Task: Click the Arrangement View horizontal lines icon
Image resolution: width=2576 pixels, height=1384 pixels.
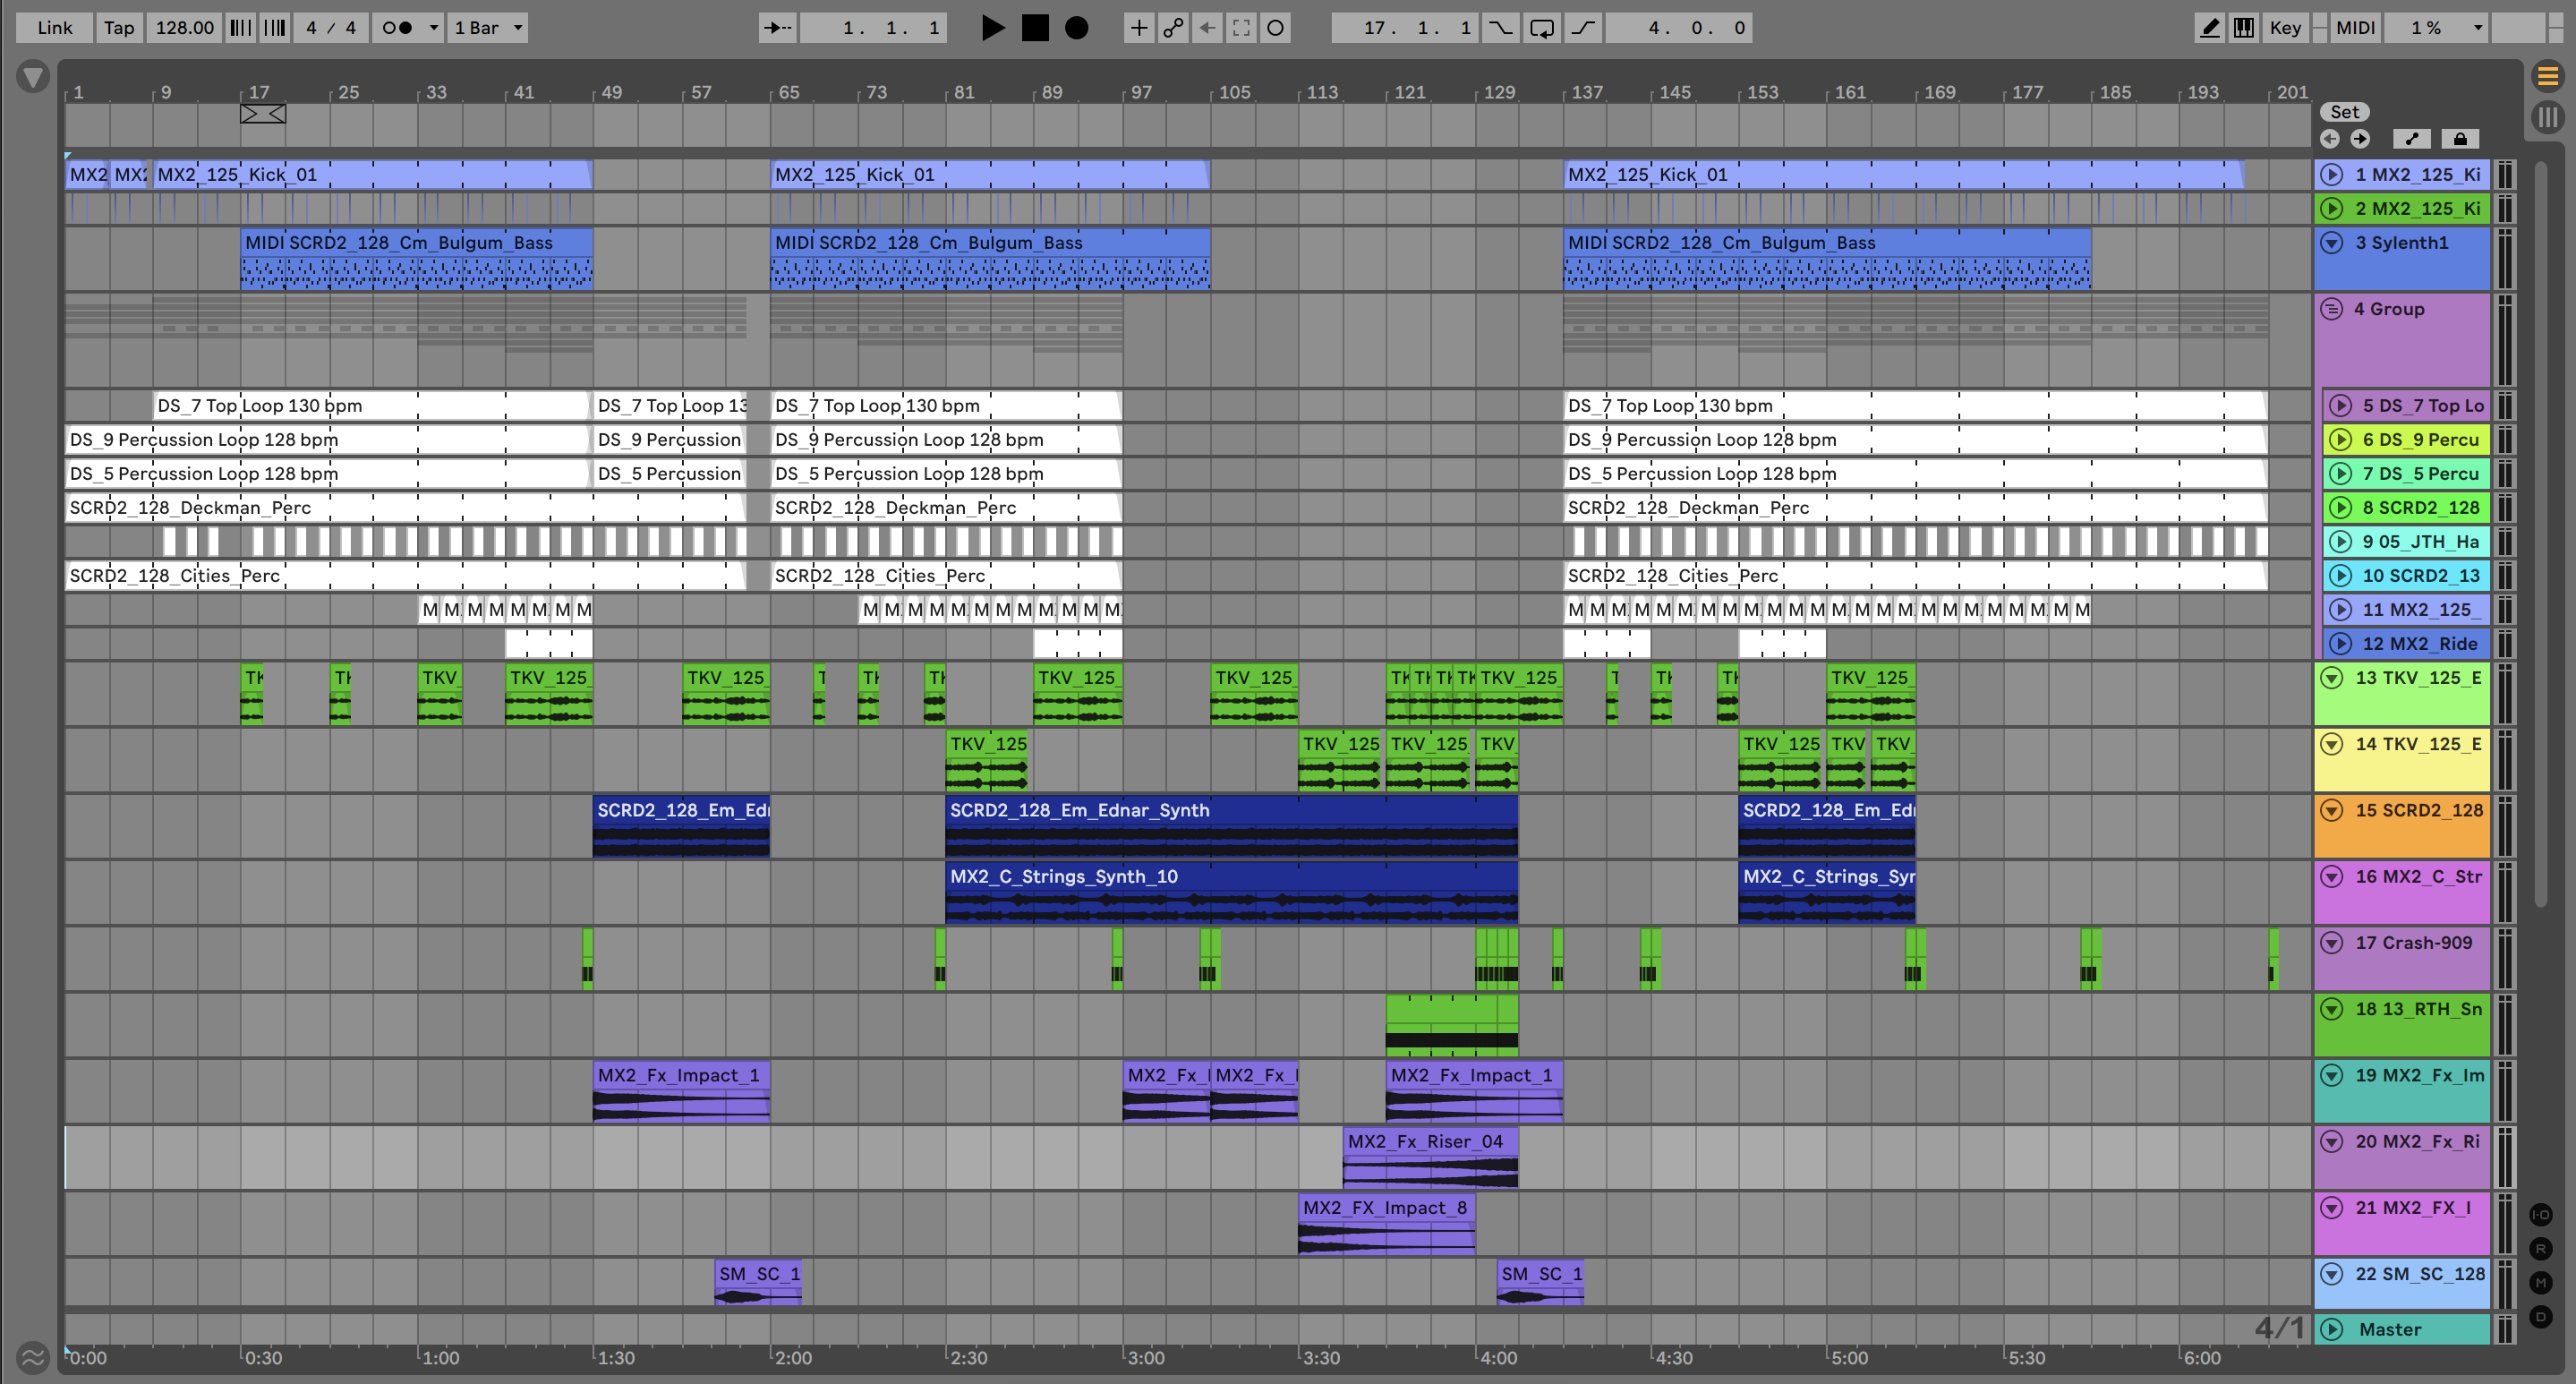Action: [x=2547, y=76]
